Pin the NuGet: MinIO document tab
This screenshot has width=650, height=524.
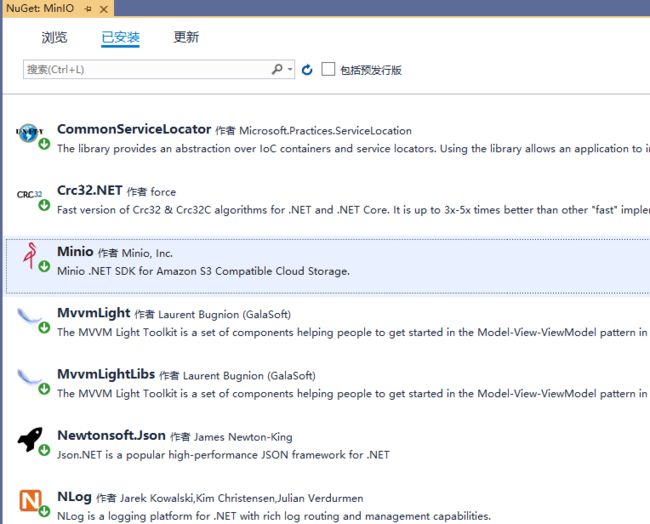(x=88, y=9)
